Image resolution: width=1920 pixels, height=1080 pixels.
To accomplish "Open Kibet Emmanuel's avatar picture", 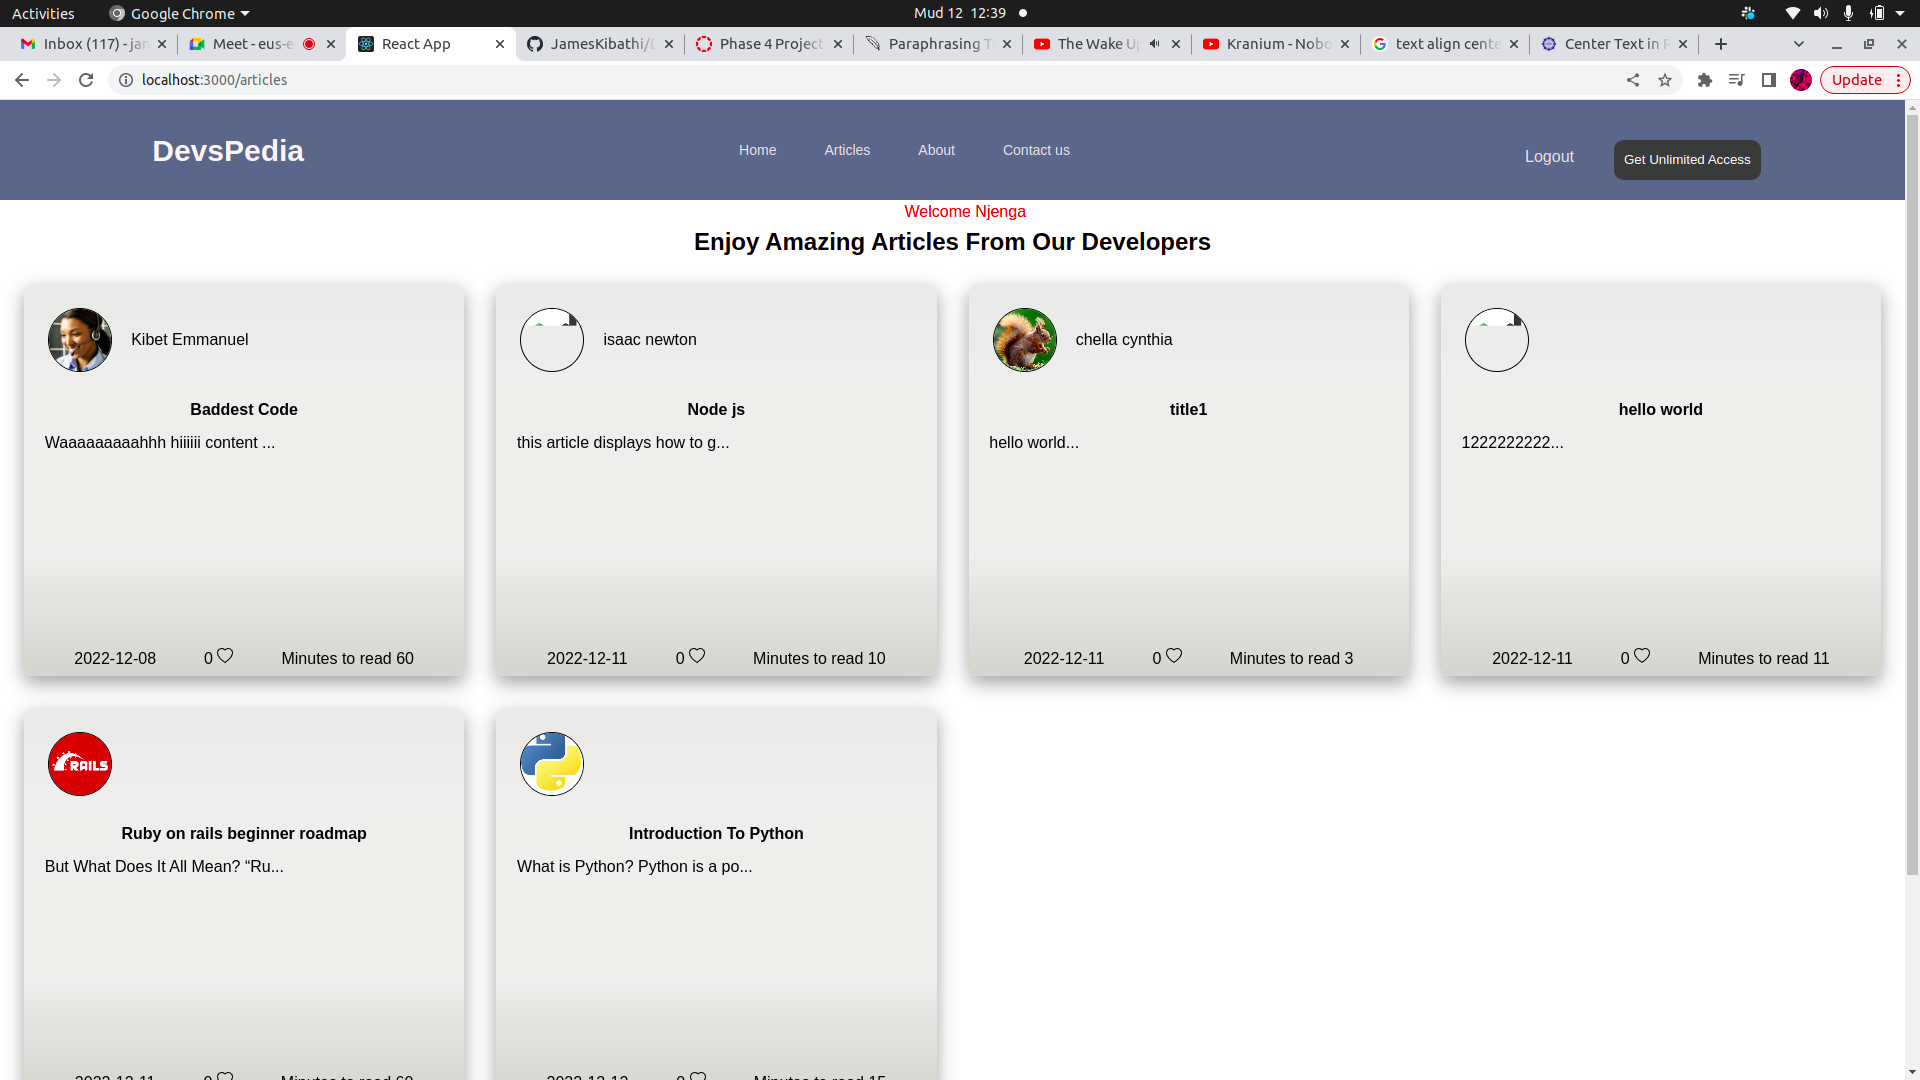I will pos(80,340).
